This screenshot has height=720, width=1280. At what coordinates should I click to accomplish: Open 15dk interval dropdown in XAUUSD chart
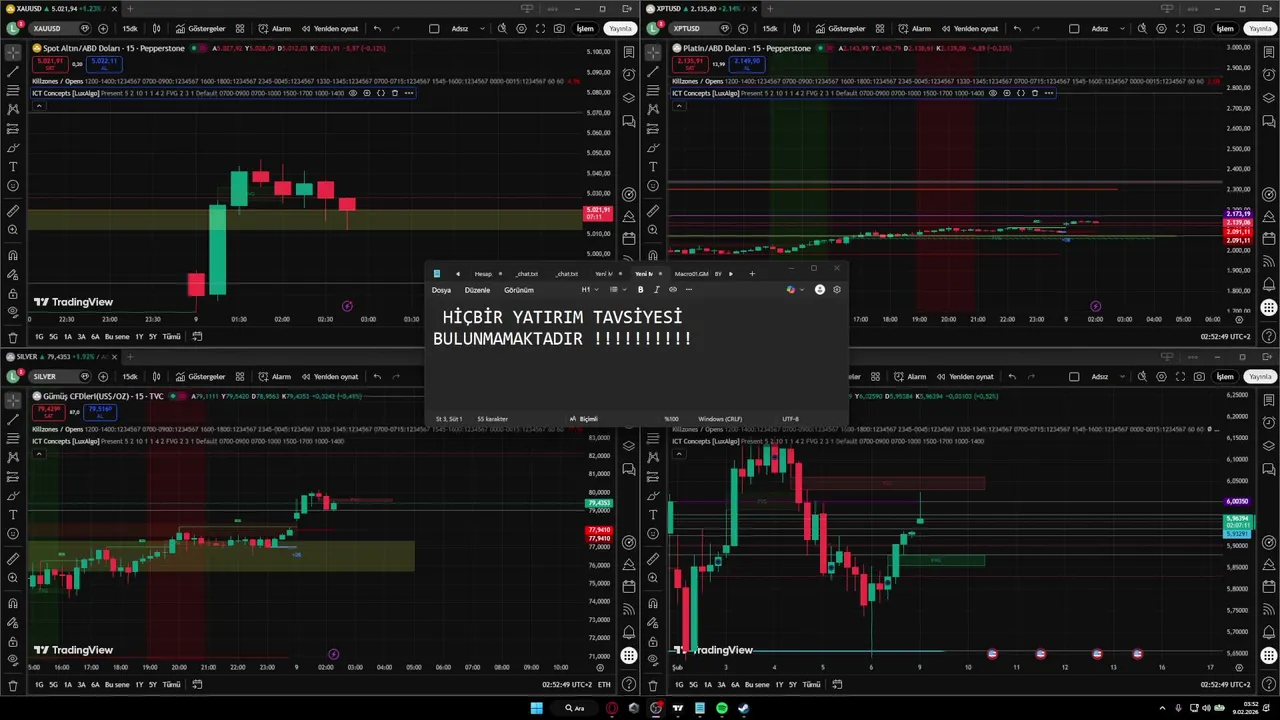(130, 29)
